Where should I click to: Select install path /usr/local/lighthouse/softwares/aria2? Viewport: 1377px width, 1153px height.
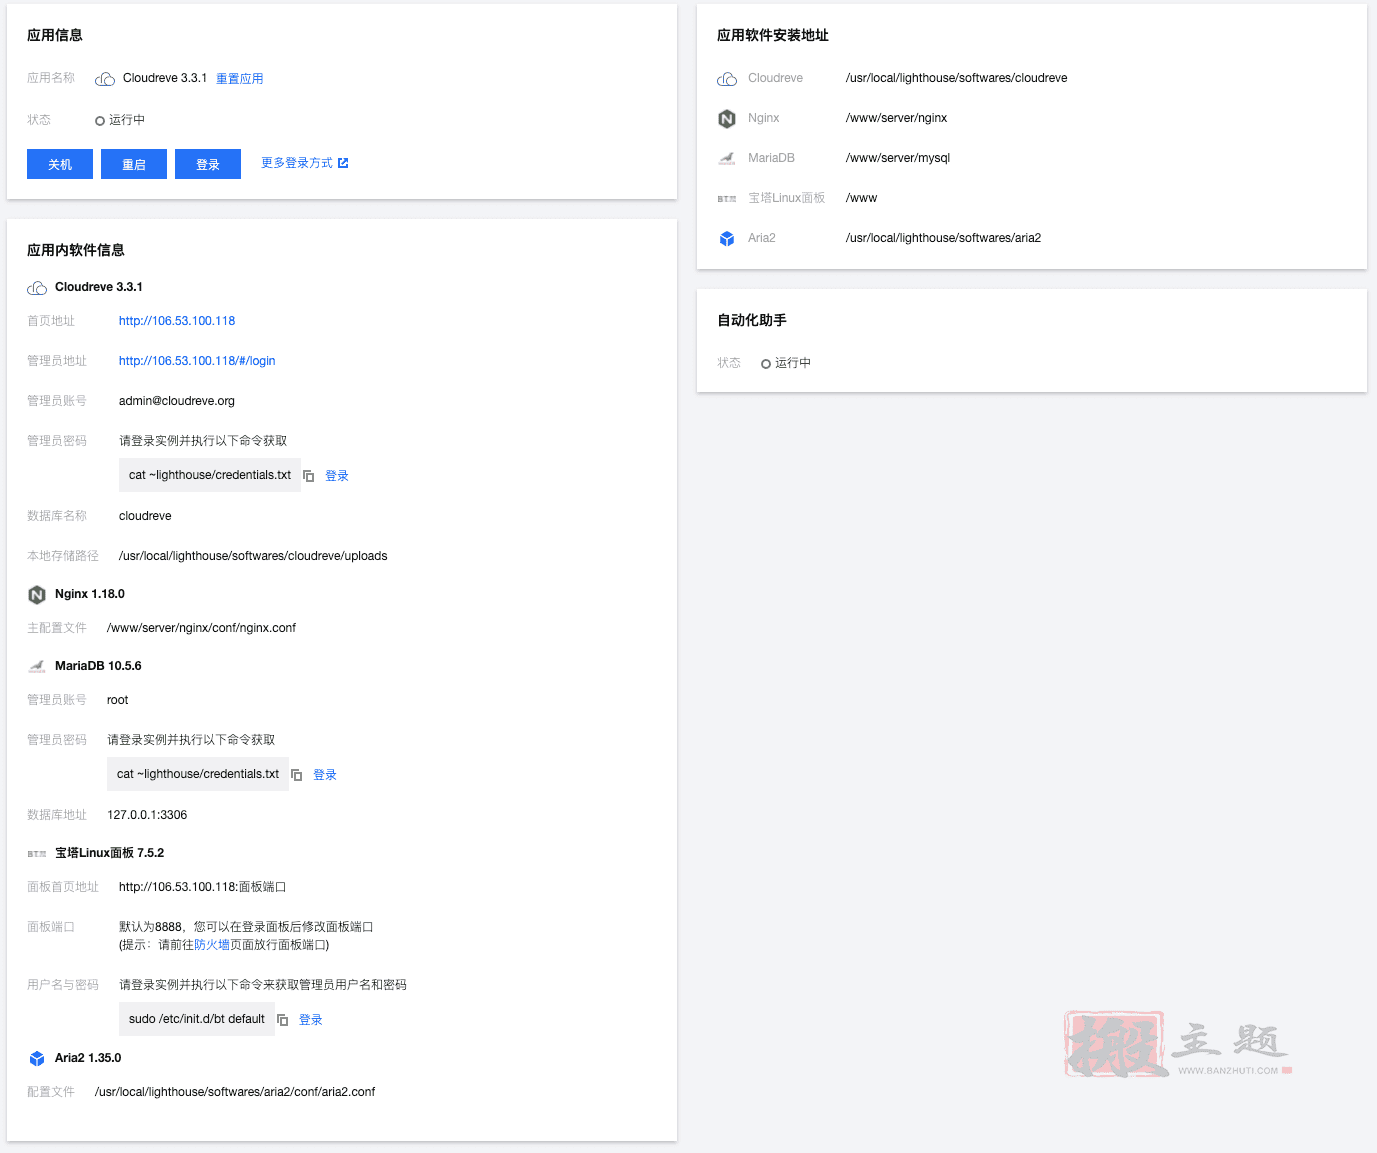[x=944, y=238]
